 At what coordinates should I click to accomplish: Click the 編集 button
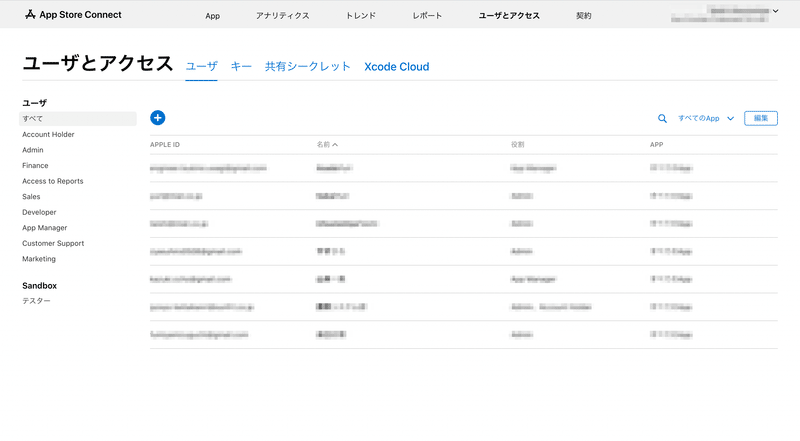pos(761,118)
